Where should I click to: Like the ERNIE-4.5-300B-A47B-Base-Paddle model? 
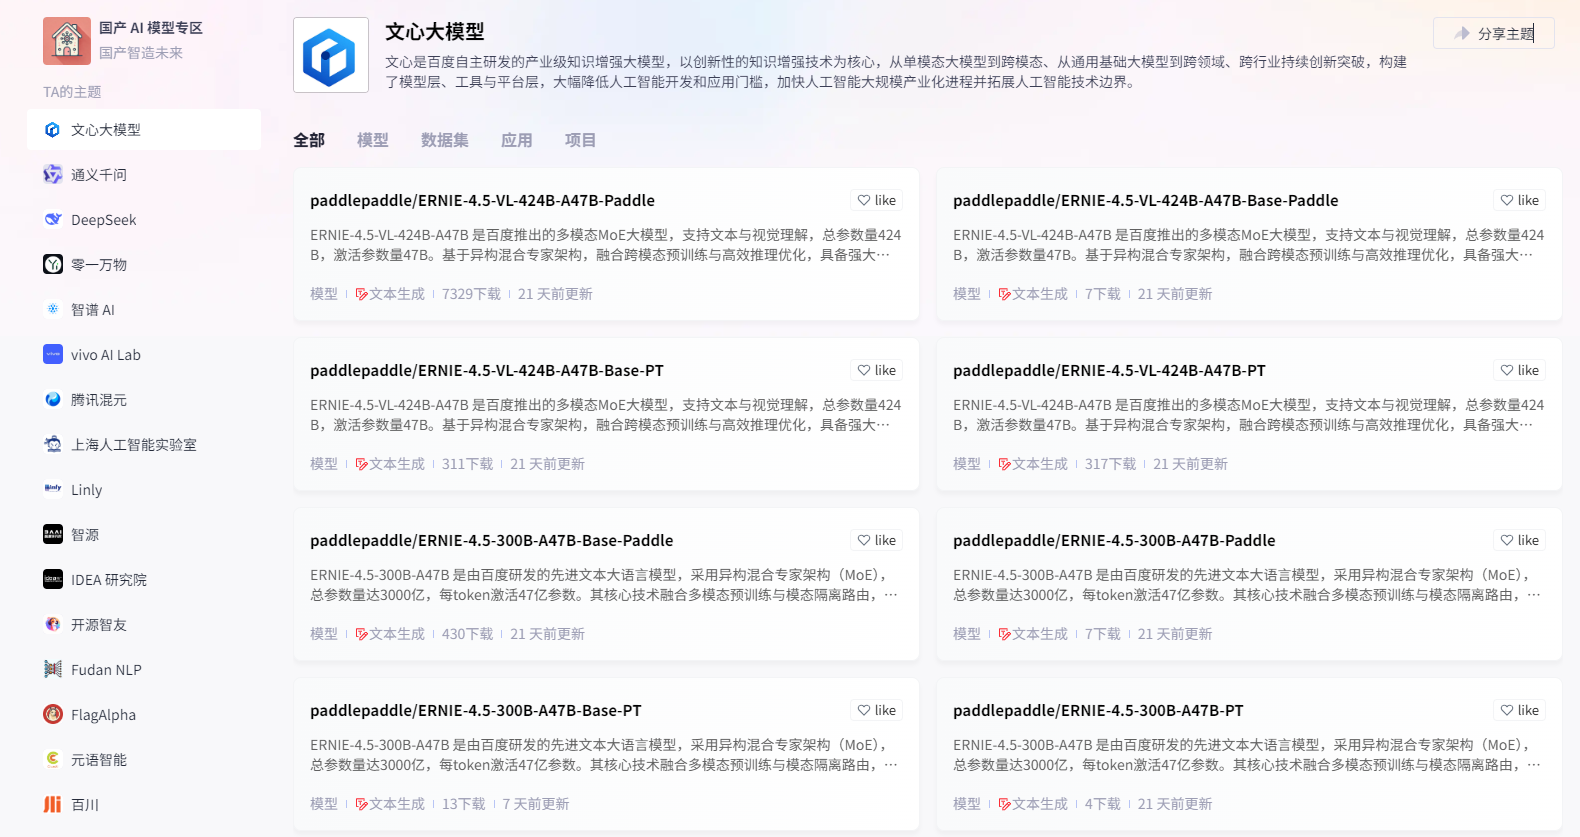[x=877, y=540]
